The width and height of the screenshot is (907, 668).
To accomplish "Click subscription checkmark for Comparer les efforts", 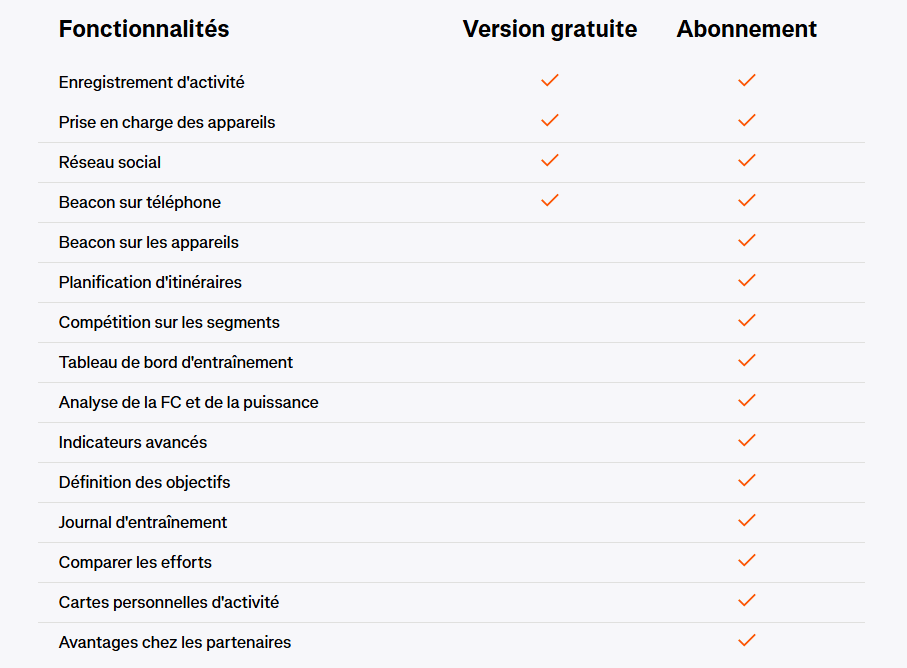I will coord(746,561).
